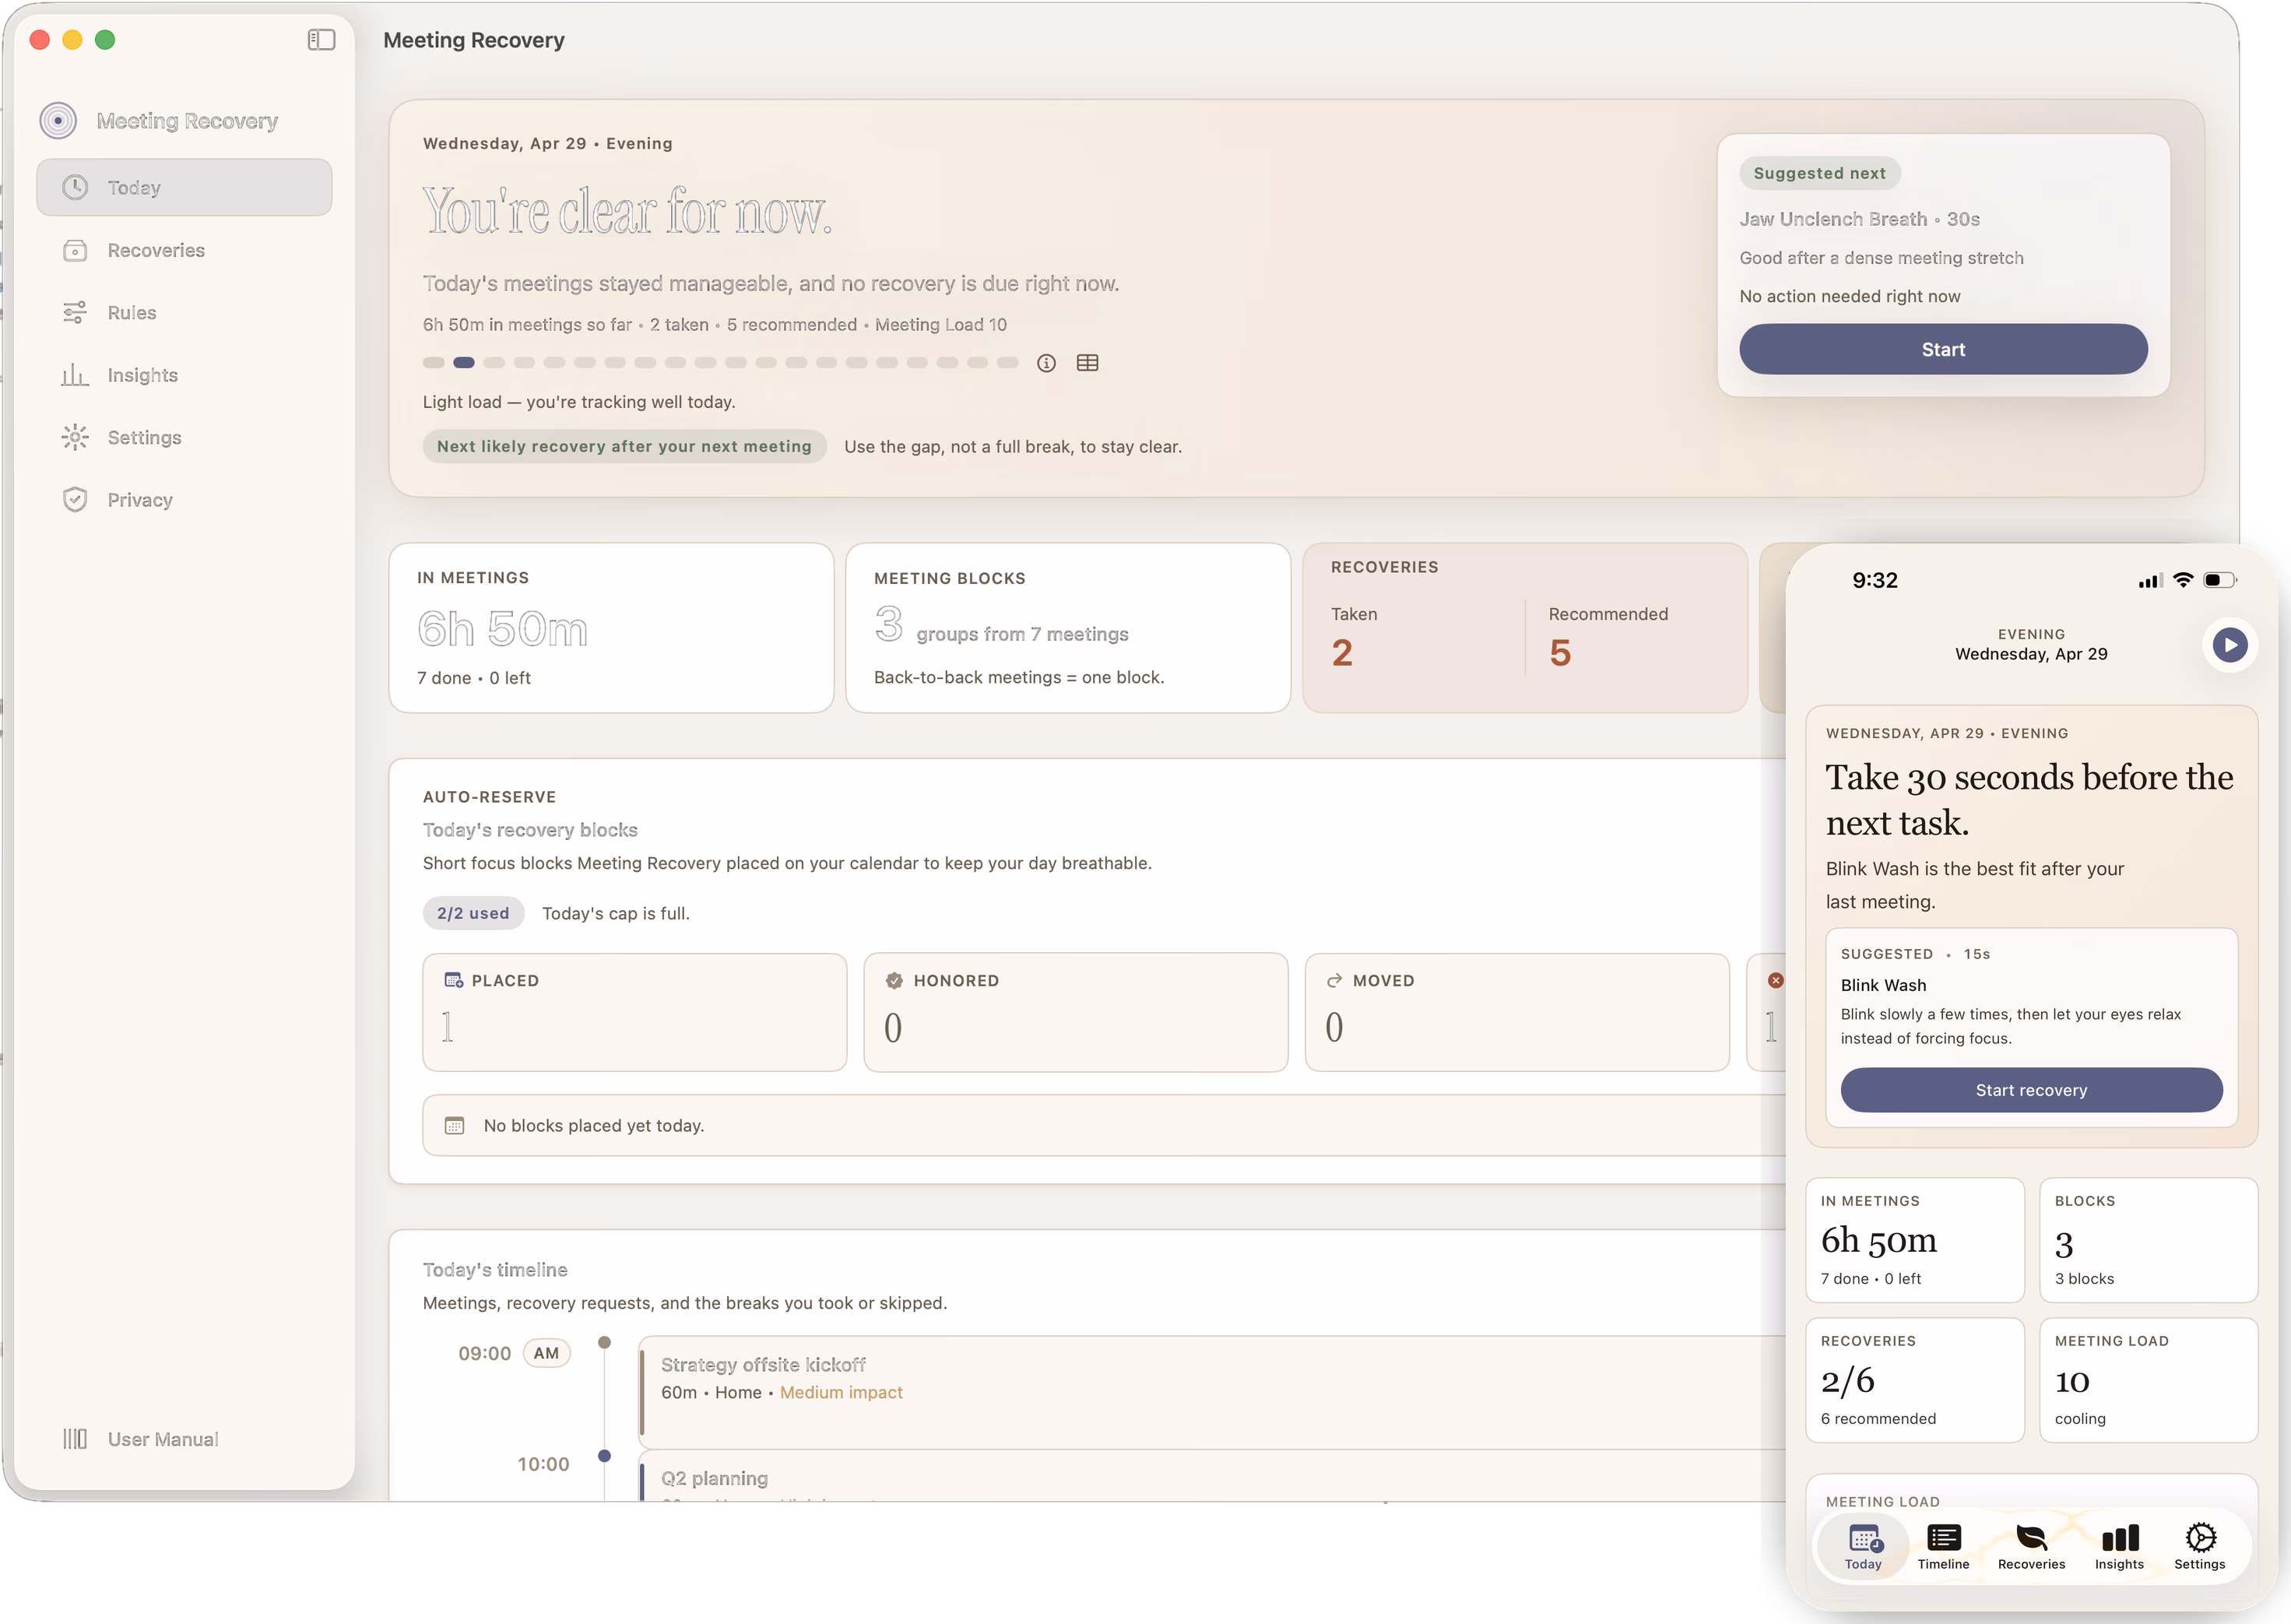Click the phone battery icon

click(2219, 580)
